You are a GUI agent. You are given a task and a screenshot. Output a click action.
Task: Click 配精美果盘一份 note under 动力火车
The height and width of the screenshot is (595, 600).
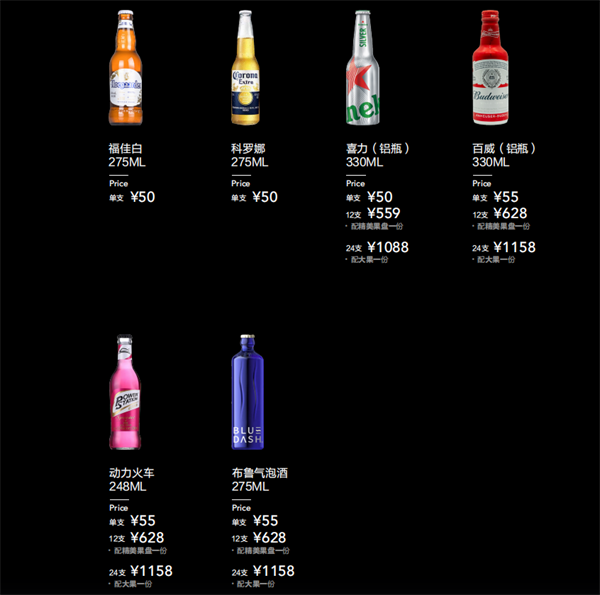[x=140, y=551]
